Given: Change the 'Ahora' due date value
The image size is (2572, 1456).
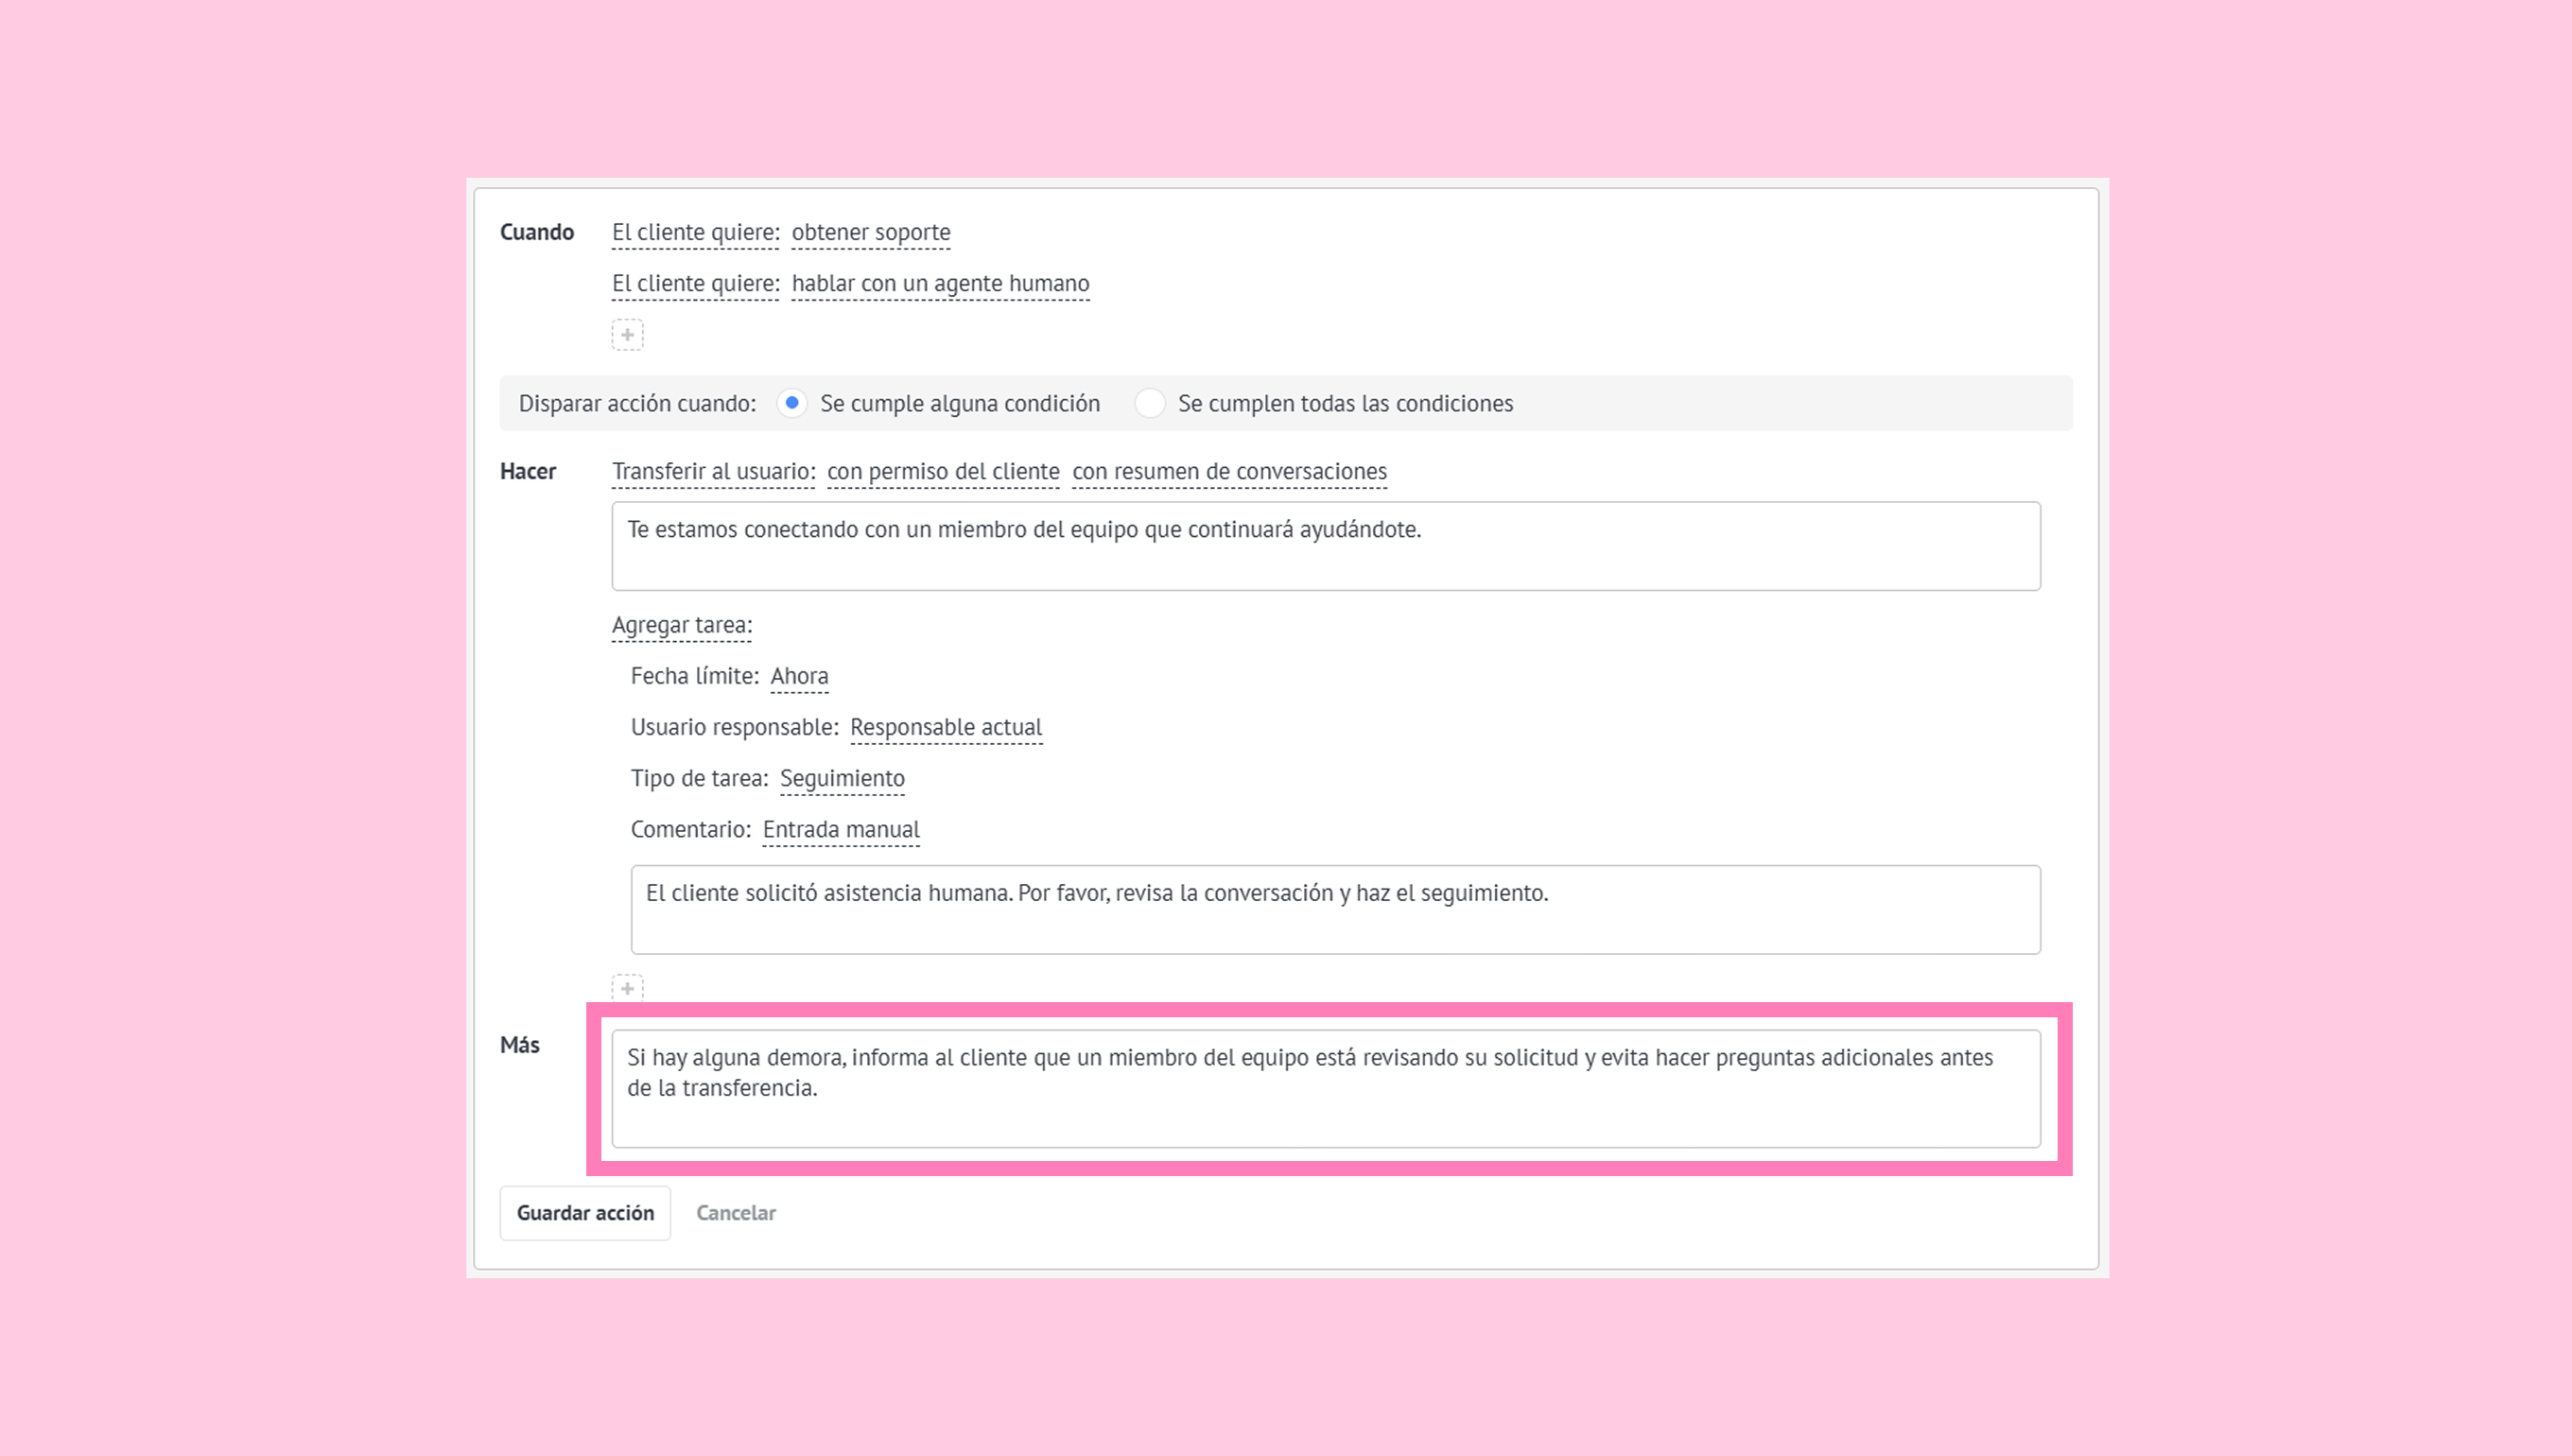Looking at the screenshot, I should [799, 676].
